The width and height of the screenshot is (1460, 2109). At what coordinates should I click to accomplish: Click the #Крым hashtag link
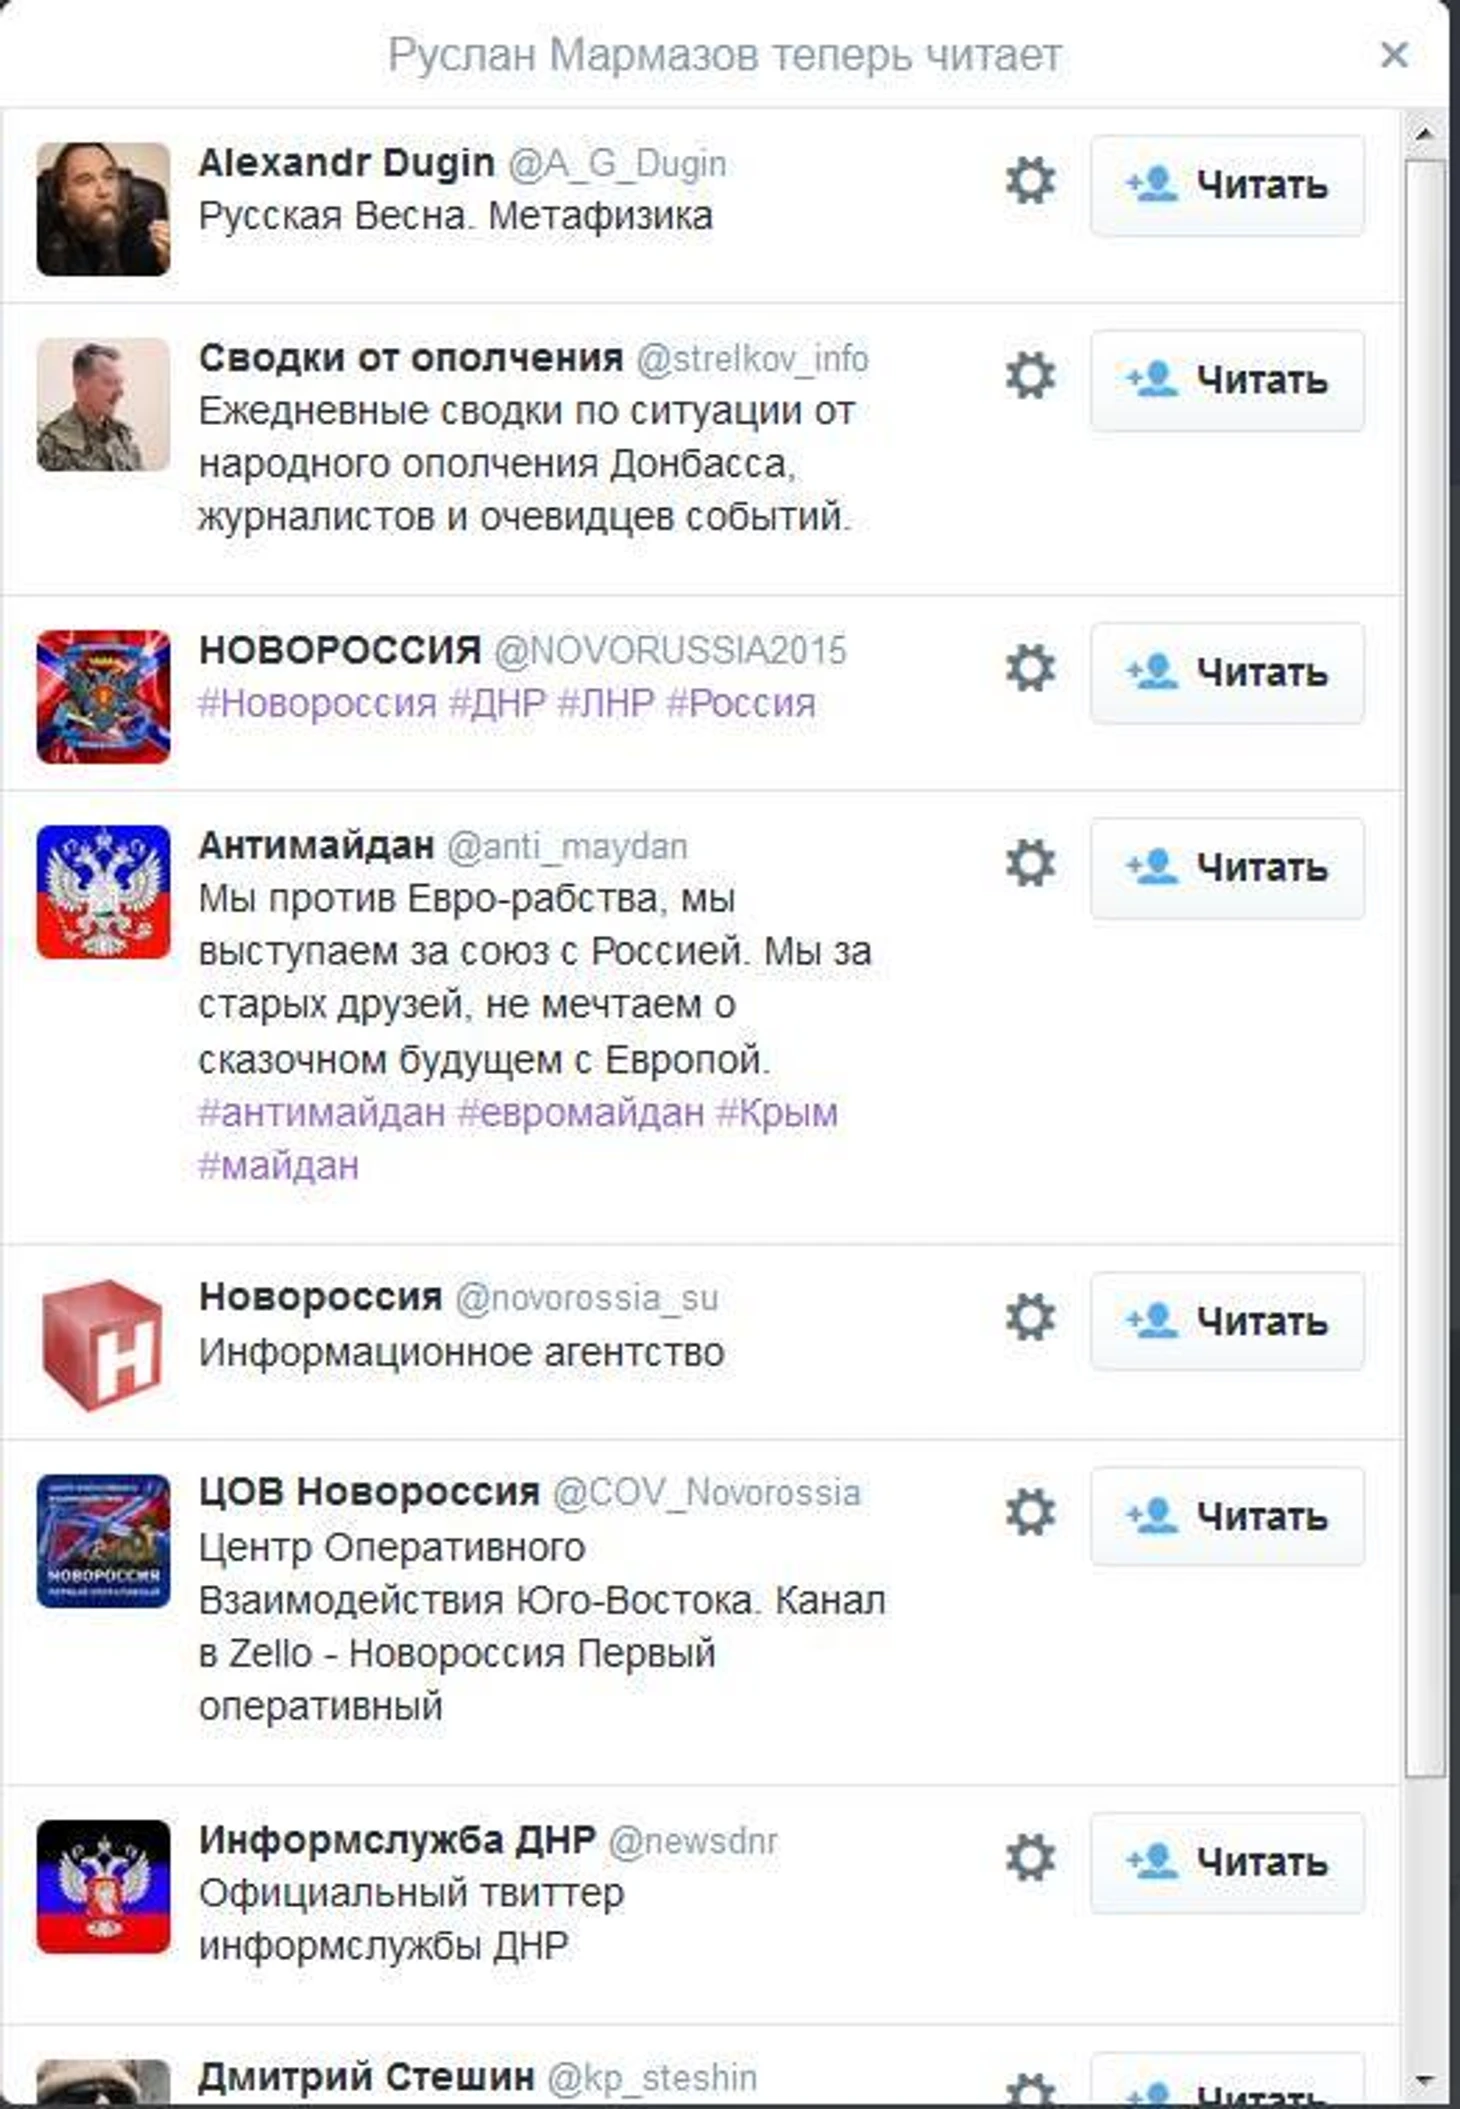point(777,1112)
